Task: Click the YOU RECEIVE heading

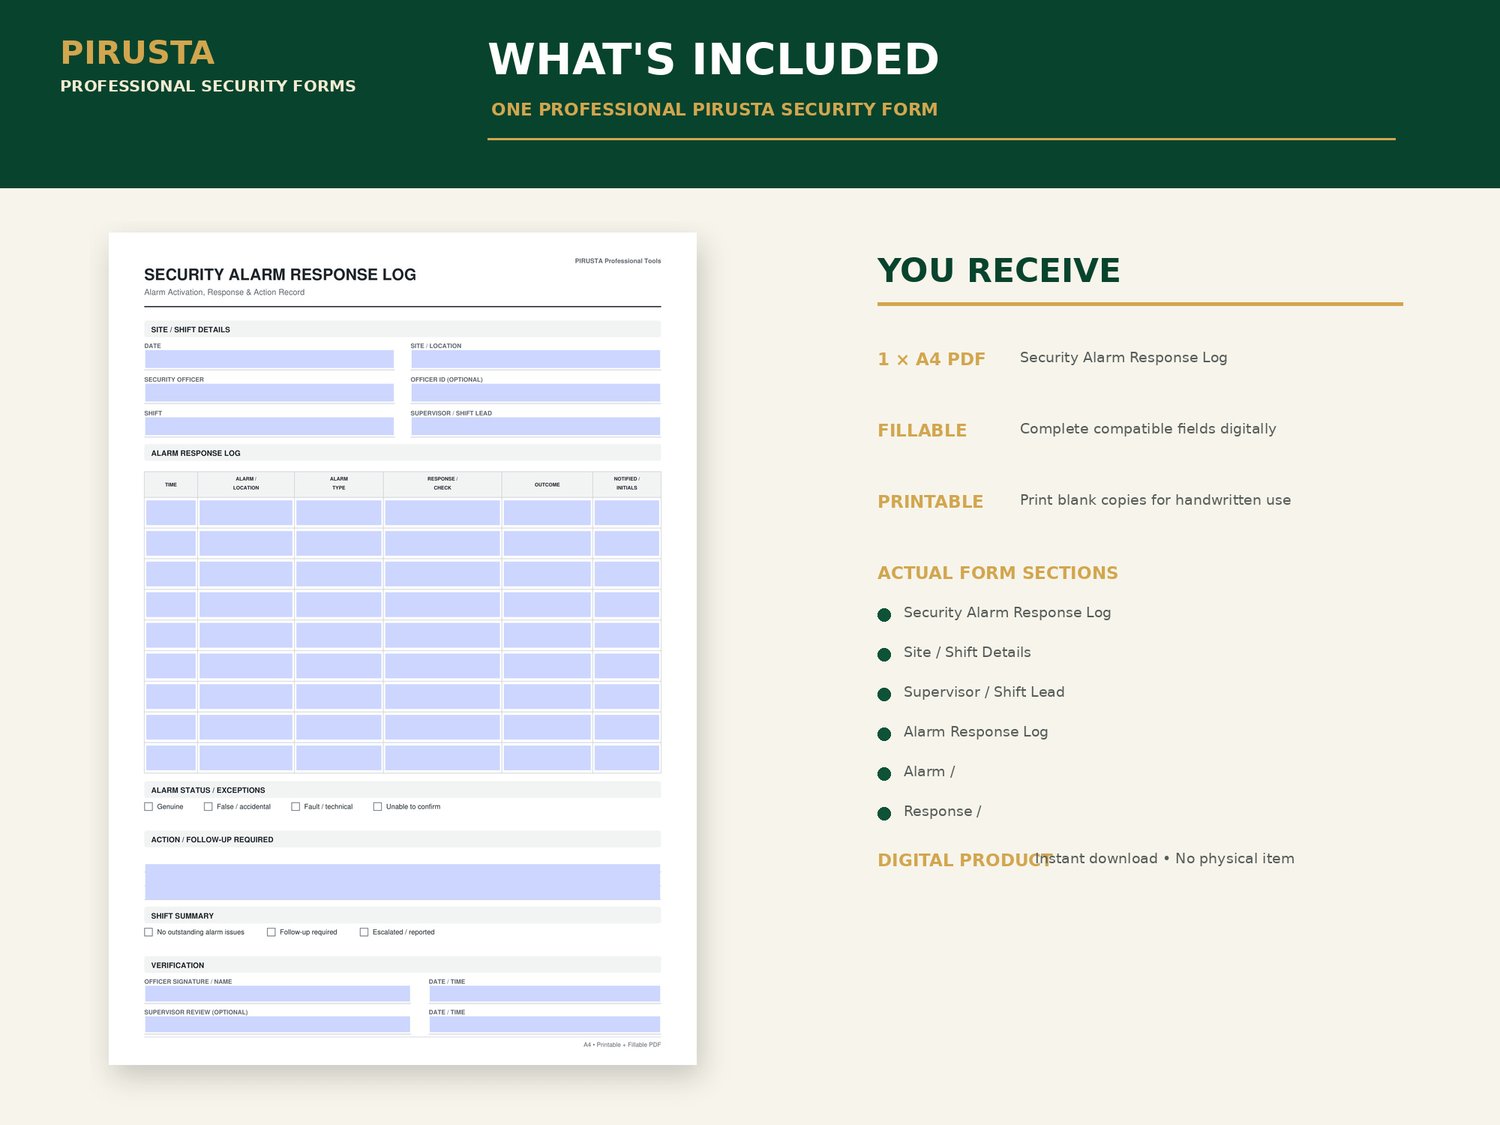Action: tap(999, 270)
